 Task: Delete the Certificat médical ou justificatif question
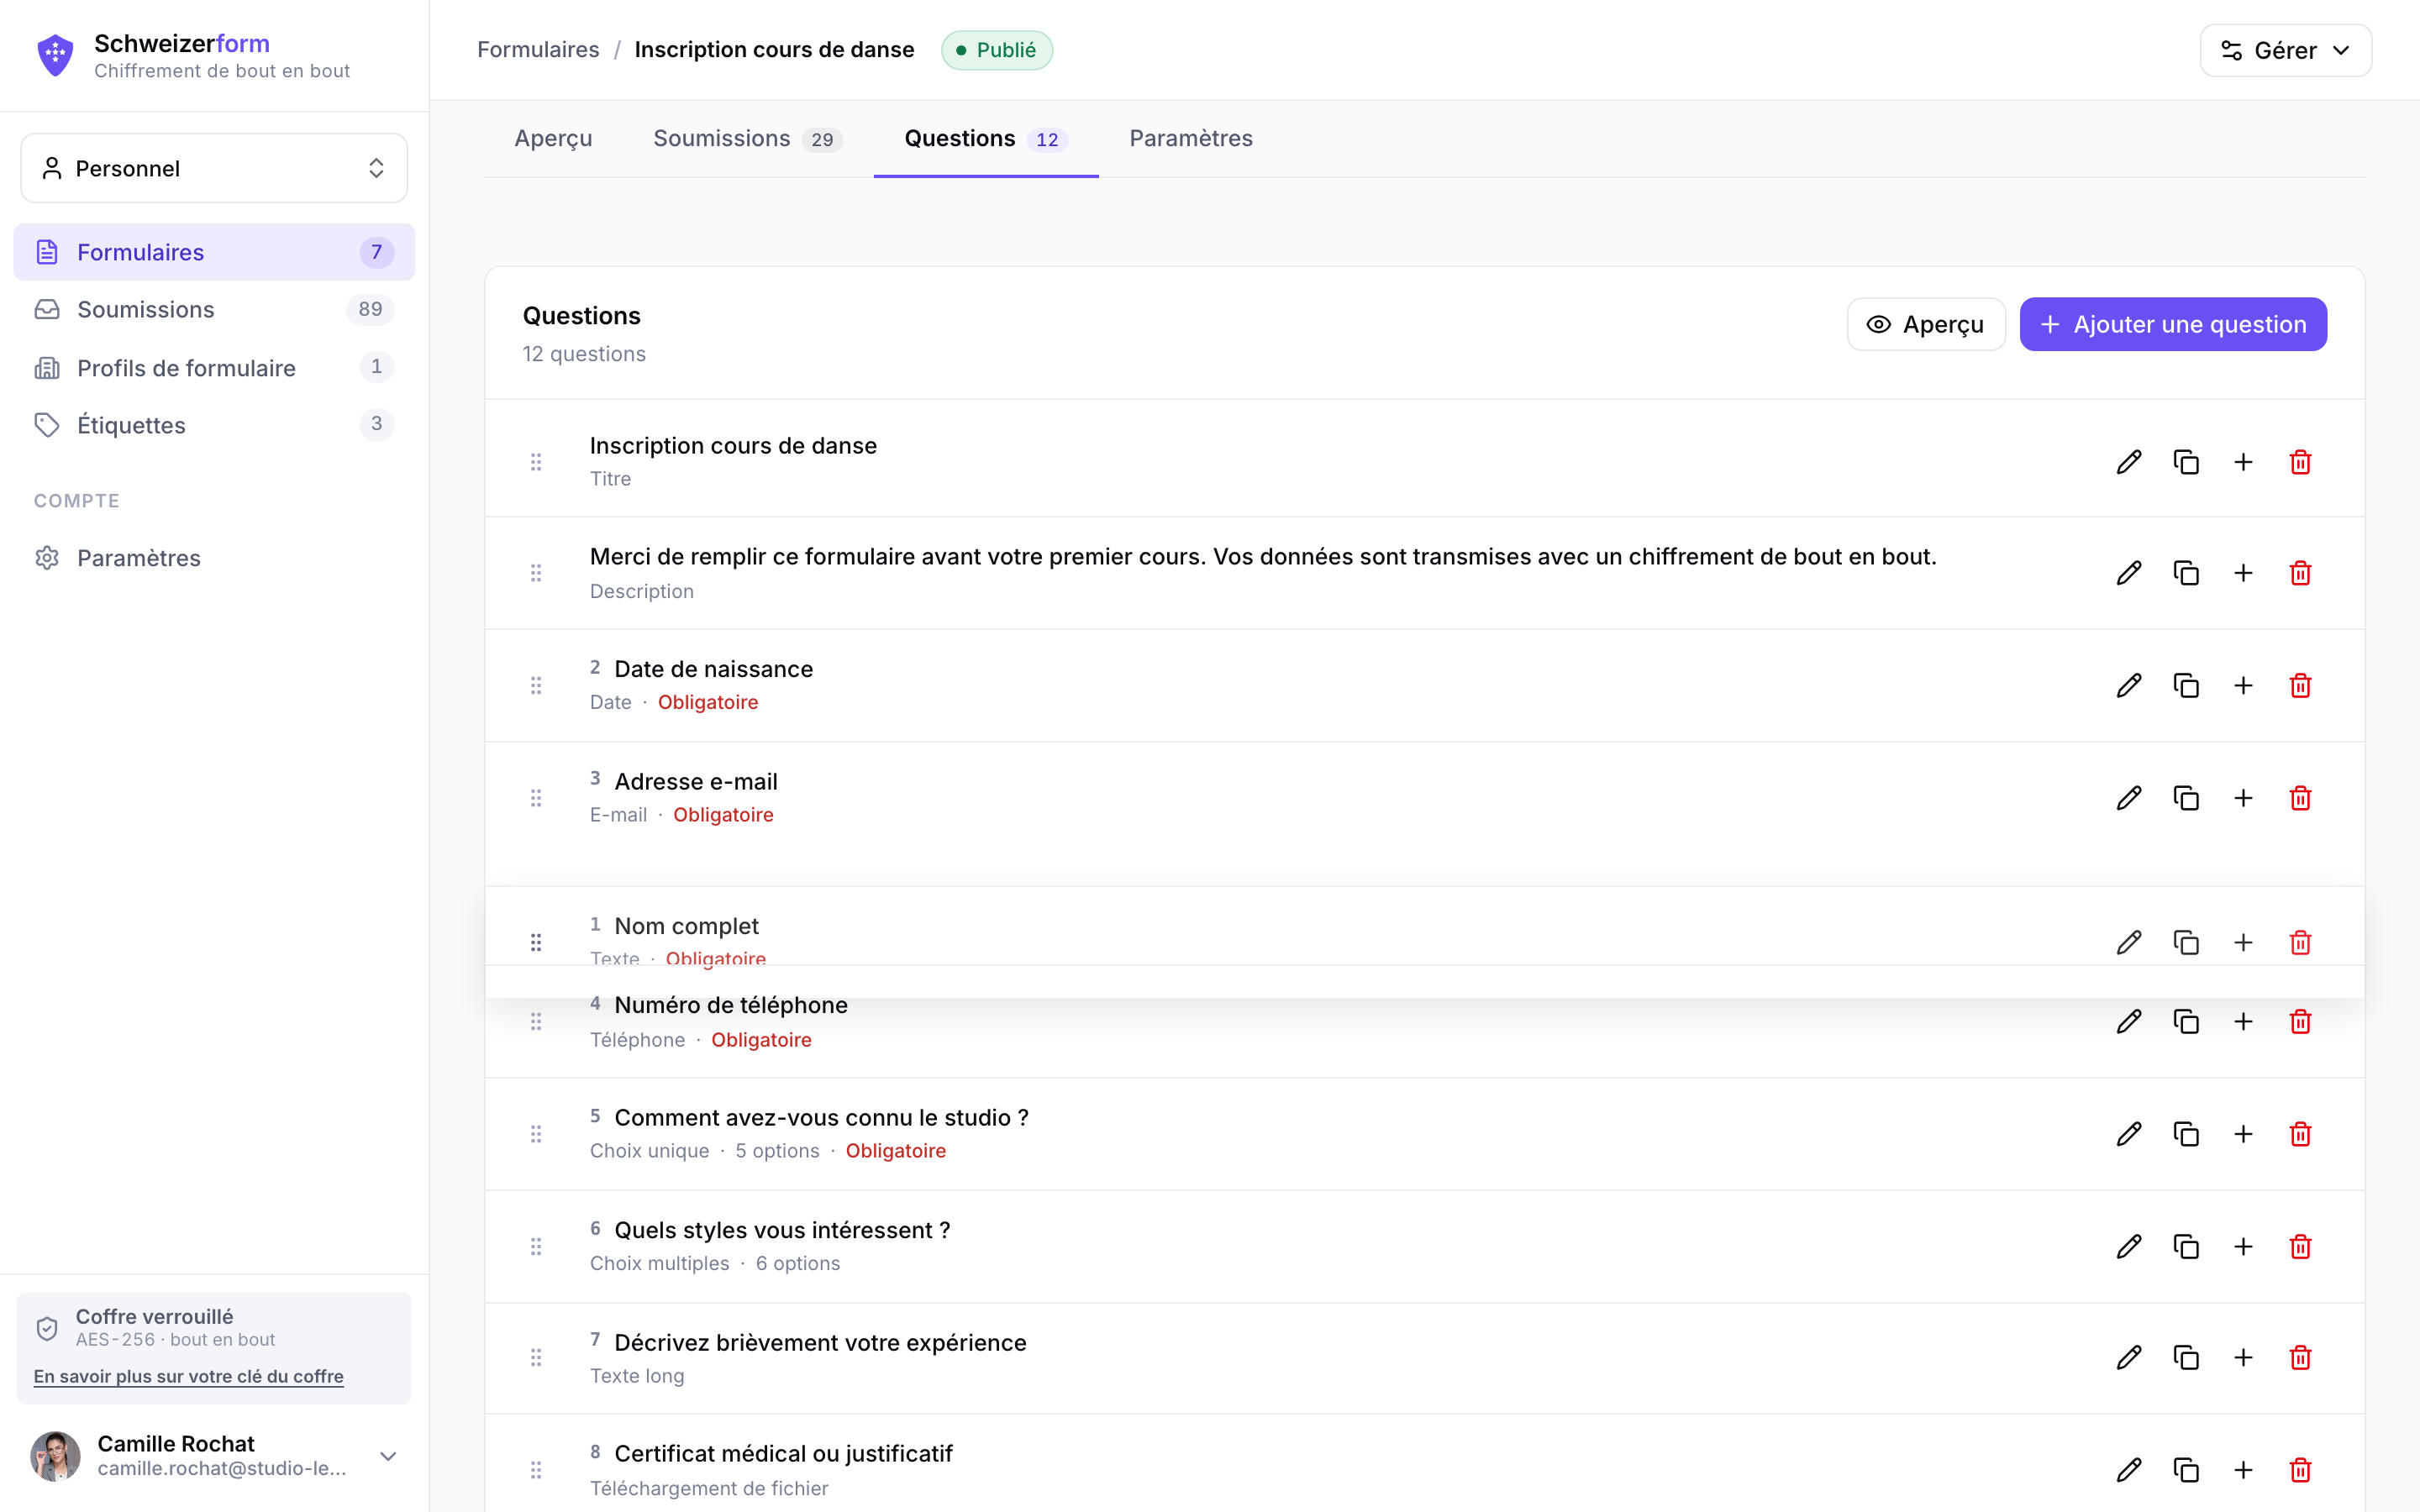click(x=2300, y=1469)
